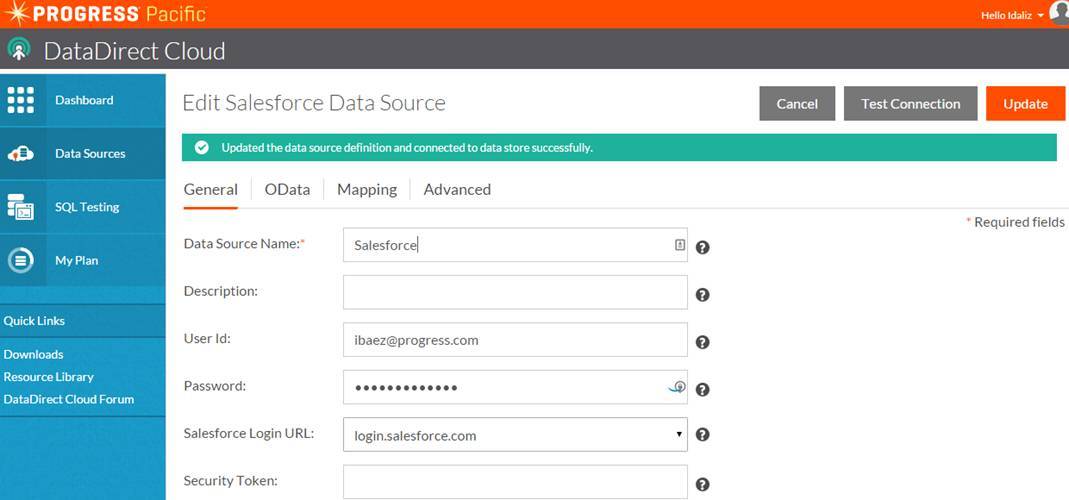Open the Mapping tab
The height and width of the screenshot is (500, 1069).
point(367,190)
